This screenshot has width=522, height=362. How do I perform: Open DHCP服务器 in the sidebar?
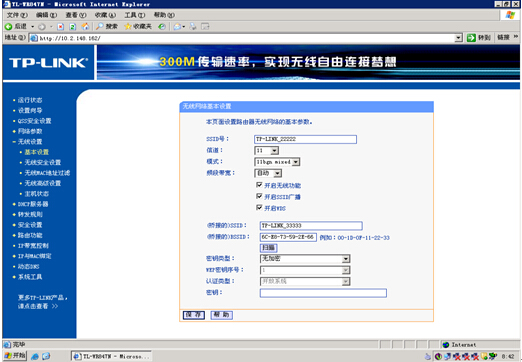pyautogui.click(x=33, y=204)
